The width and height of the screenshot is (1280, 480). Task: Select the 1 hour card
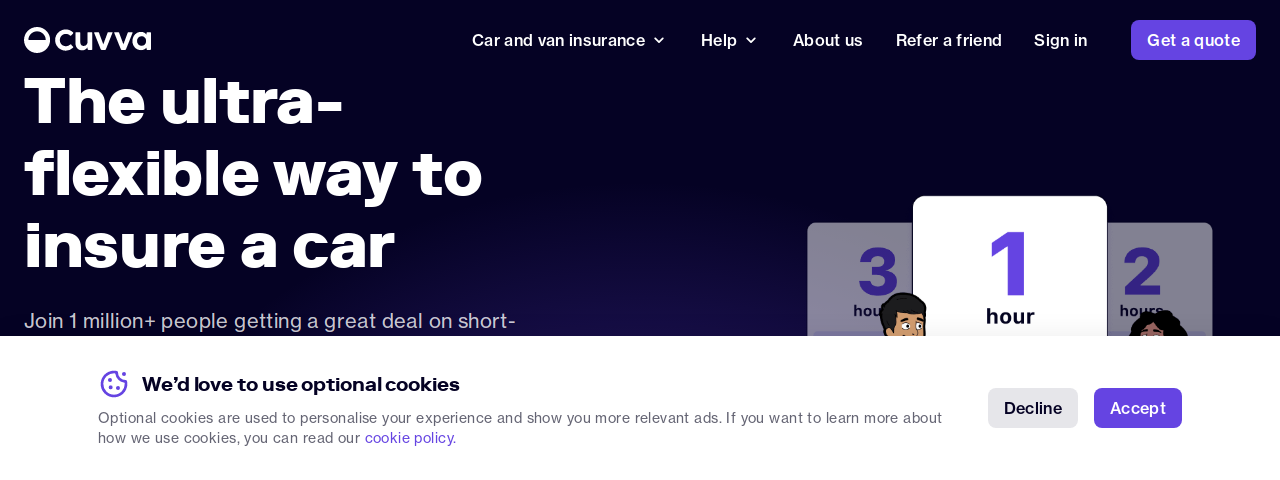click(x=1010, y=266)
